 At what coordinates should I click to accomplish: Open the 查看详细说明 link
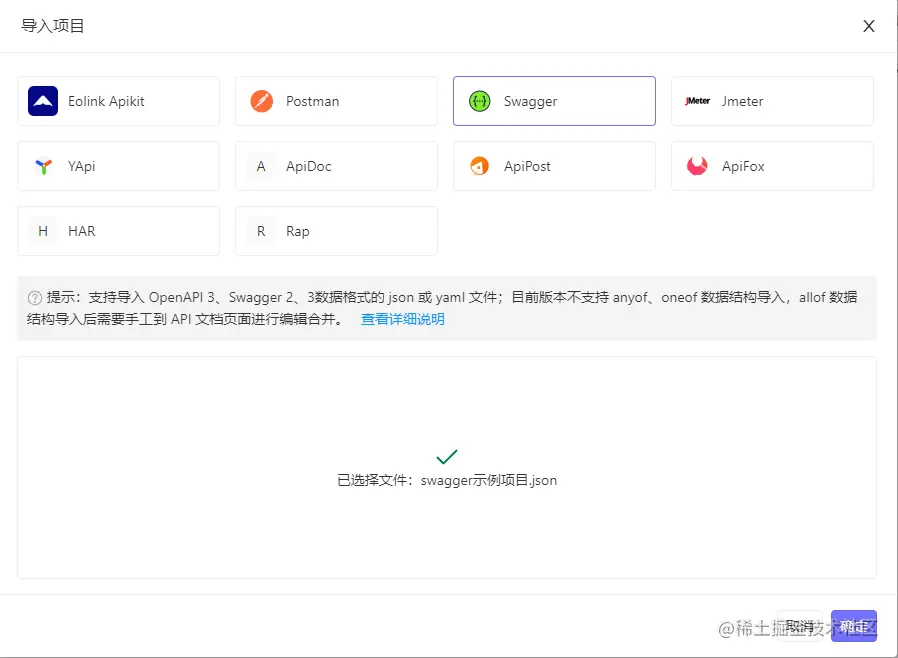tap(403, 319)
